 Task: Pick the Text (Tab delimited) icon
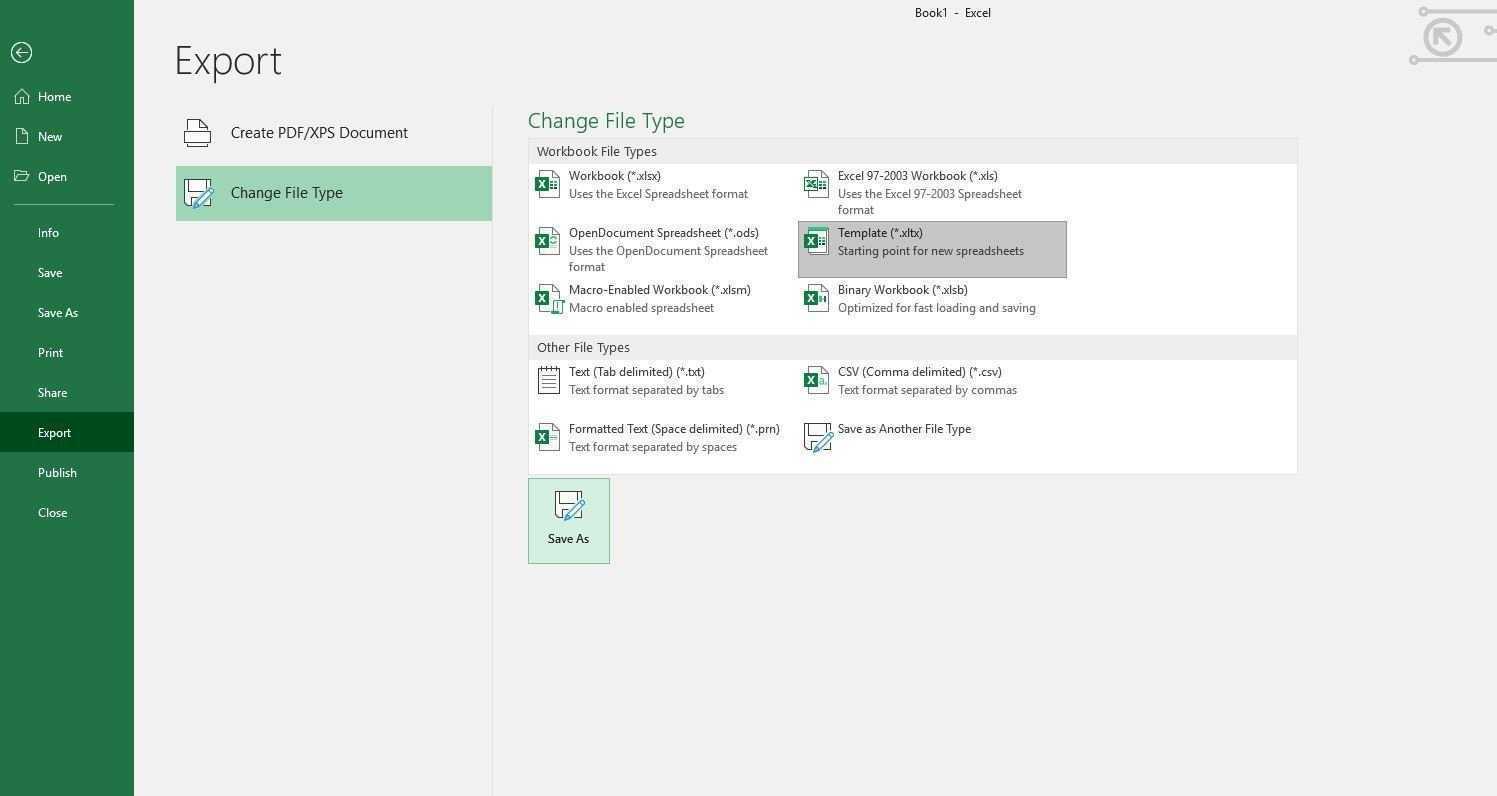pyautogui.click(x=548, y=380)
